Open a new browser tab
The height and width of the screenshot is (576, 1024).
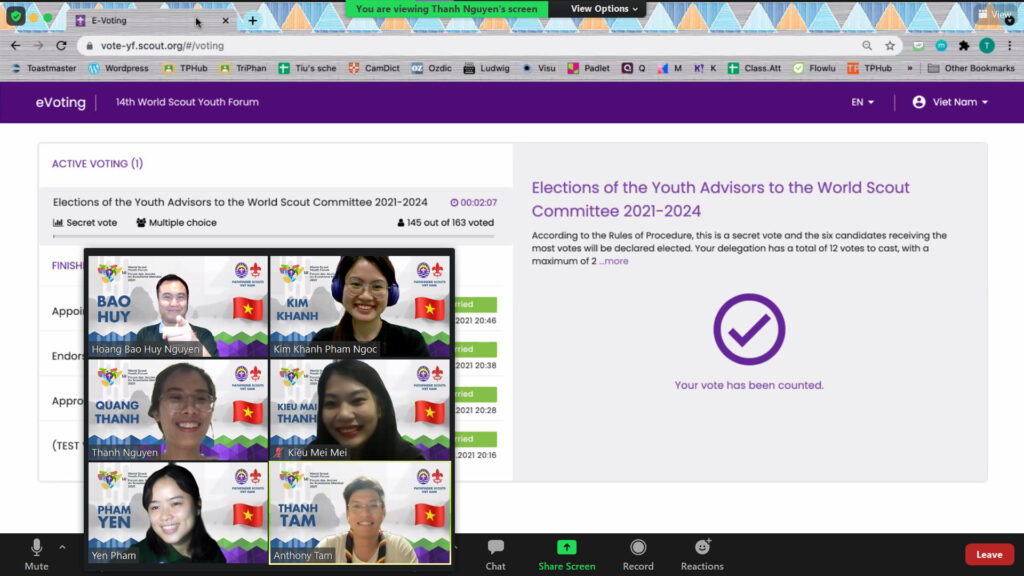click(253, 20)
